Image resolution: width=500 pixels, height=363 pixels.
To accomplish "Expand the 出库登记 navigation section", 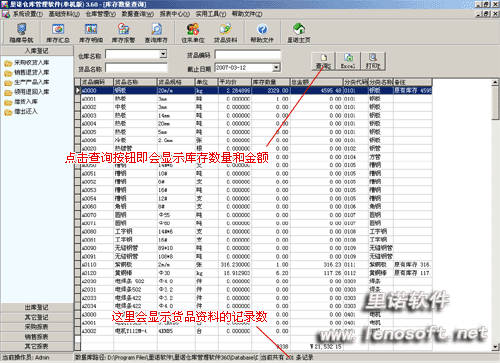I will coord(37,307).
